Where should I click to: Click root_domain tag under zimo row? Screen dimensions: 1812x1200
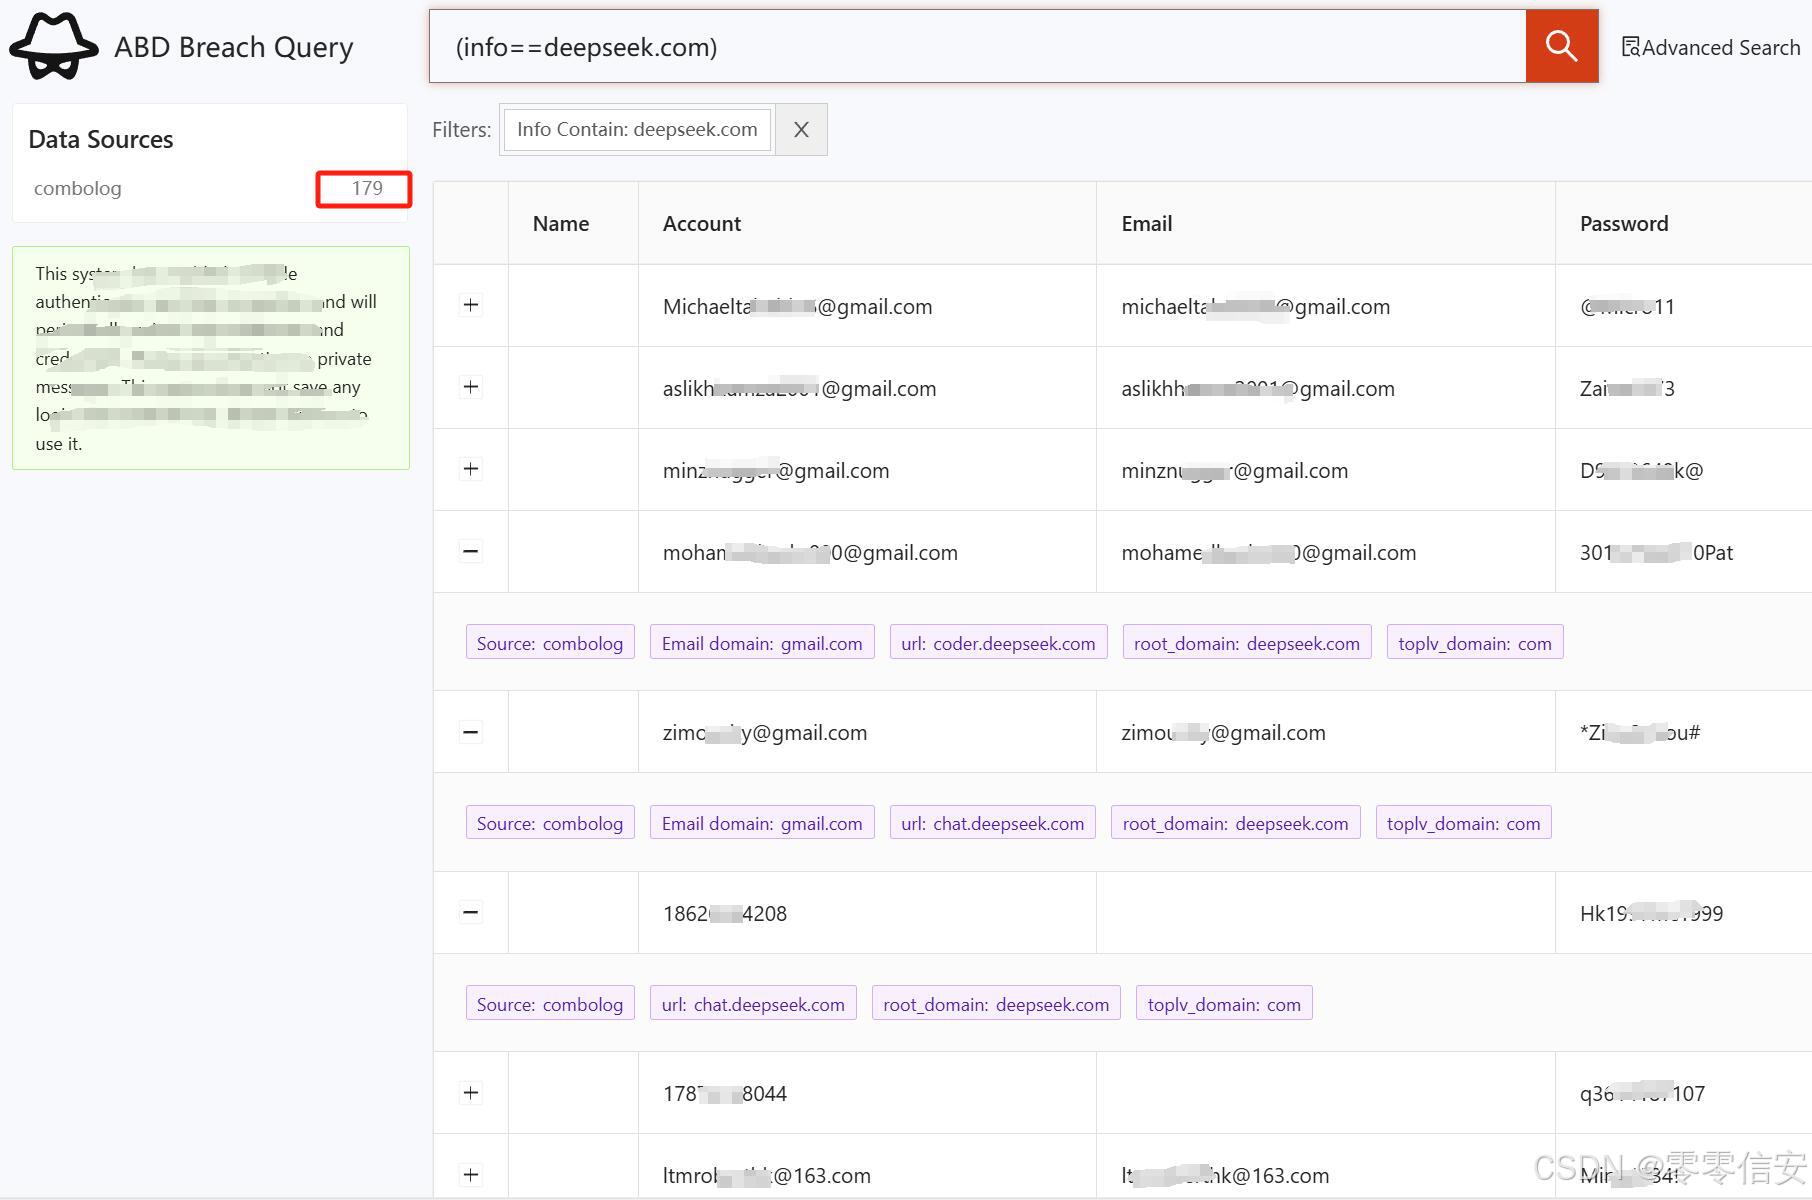1235,823
